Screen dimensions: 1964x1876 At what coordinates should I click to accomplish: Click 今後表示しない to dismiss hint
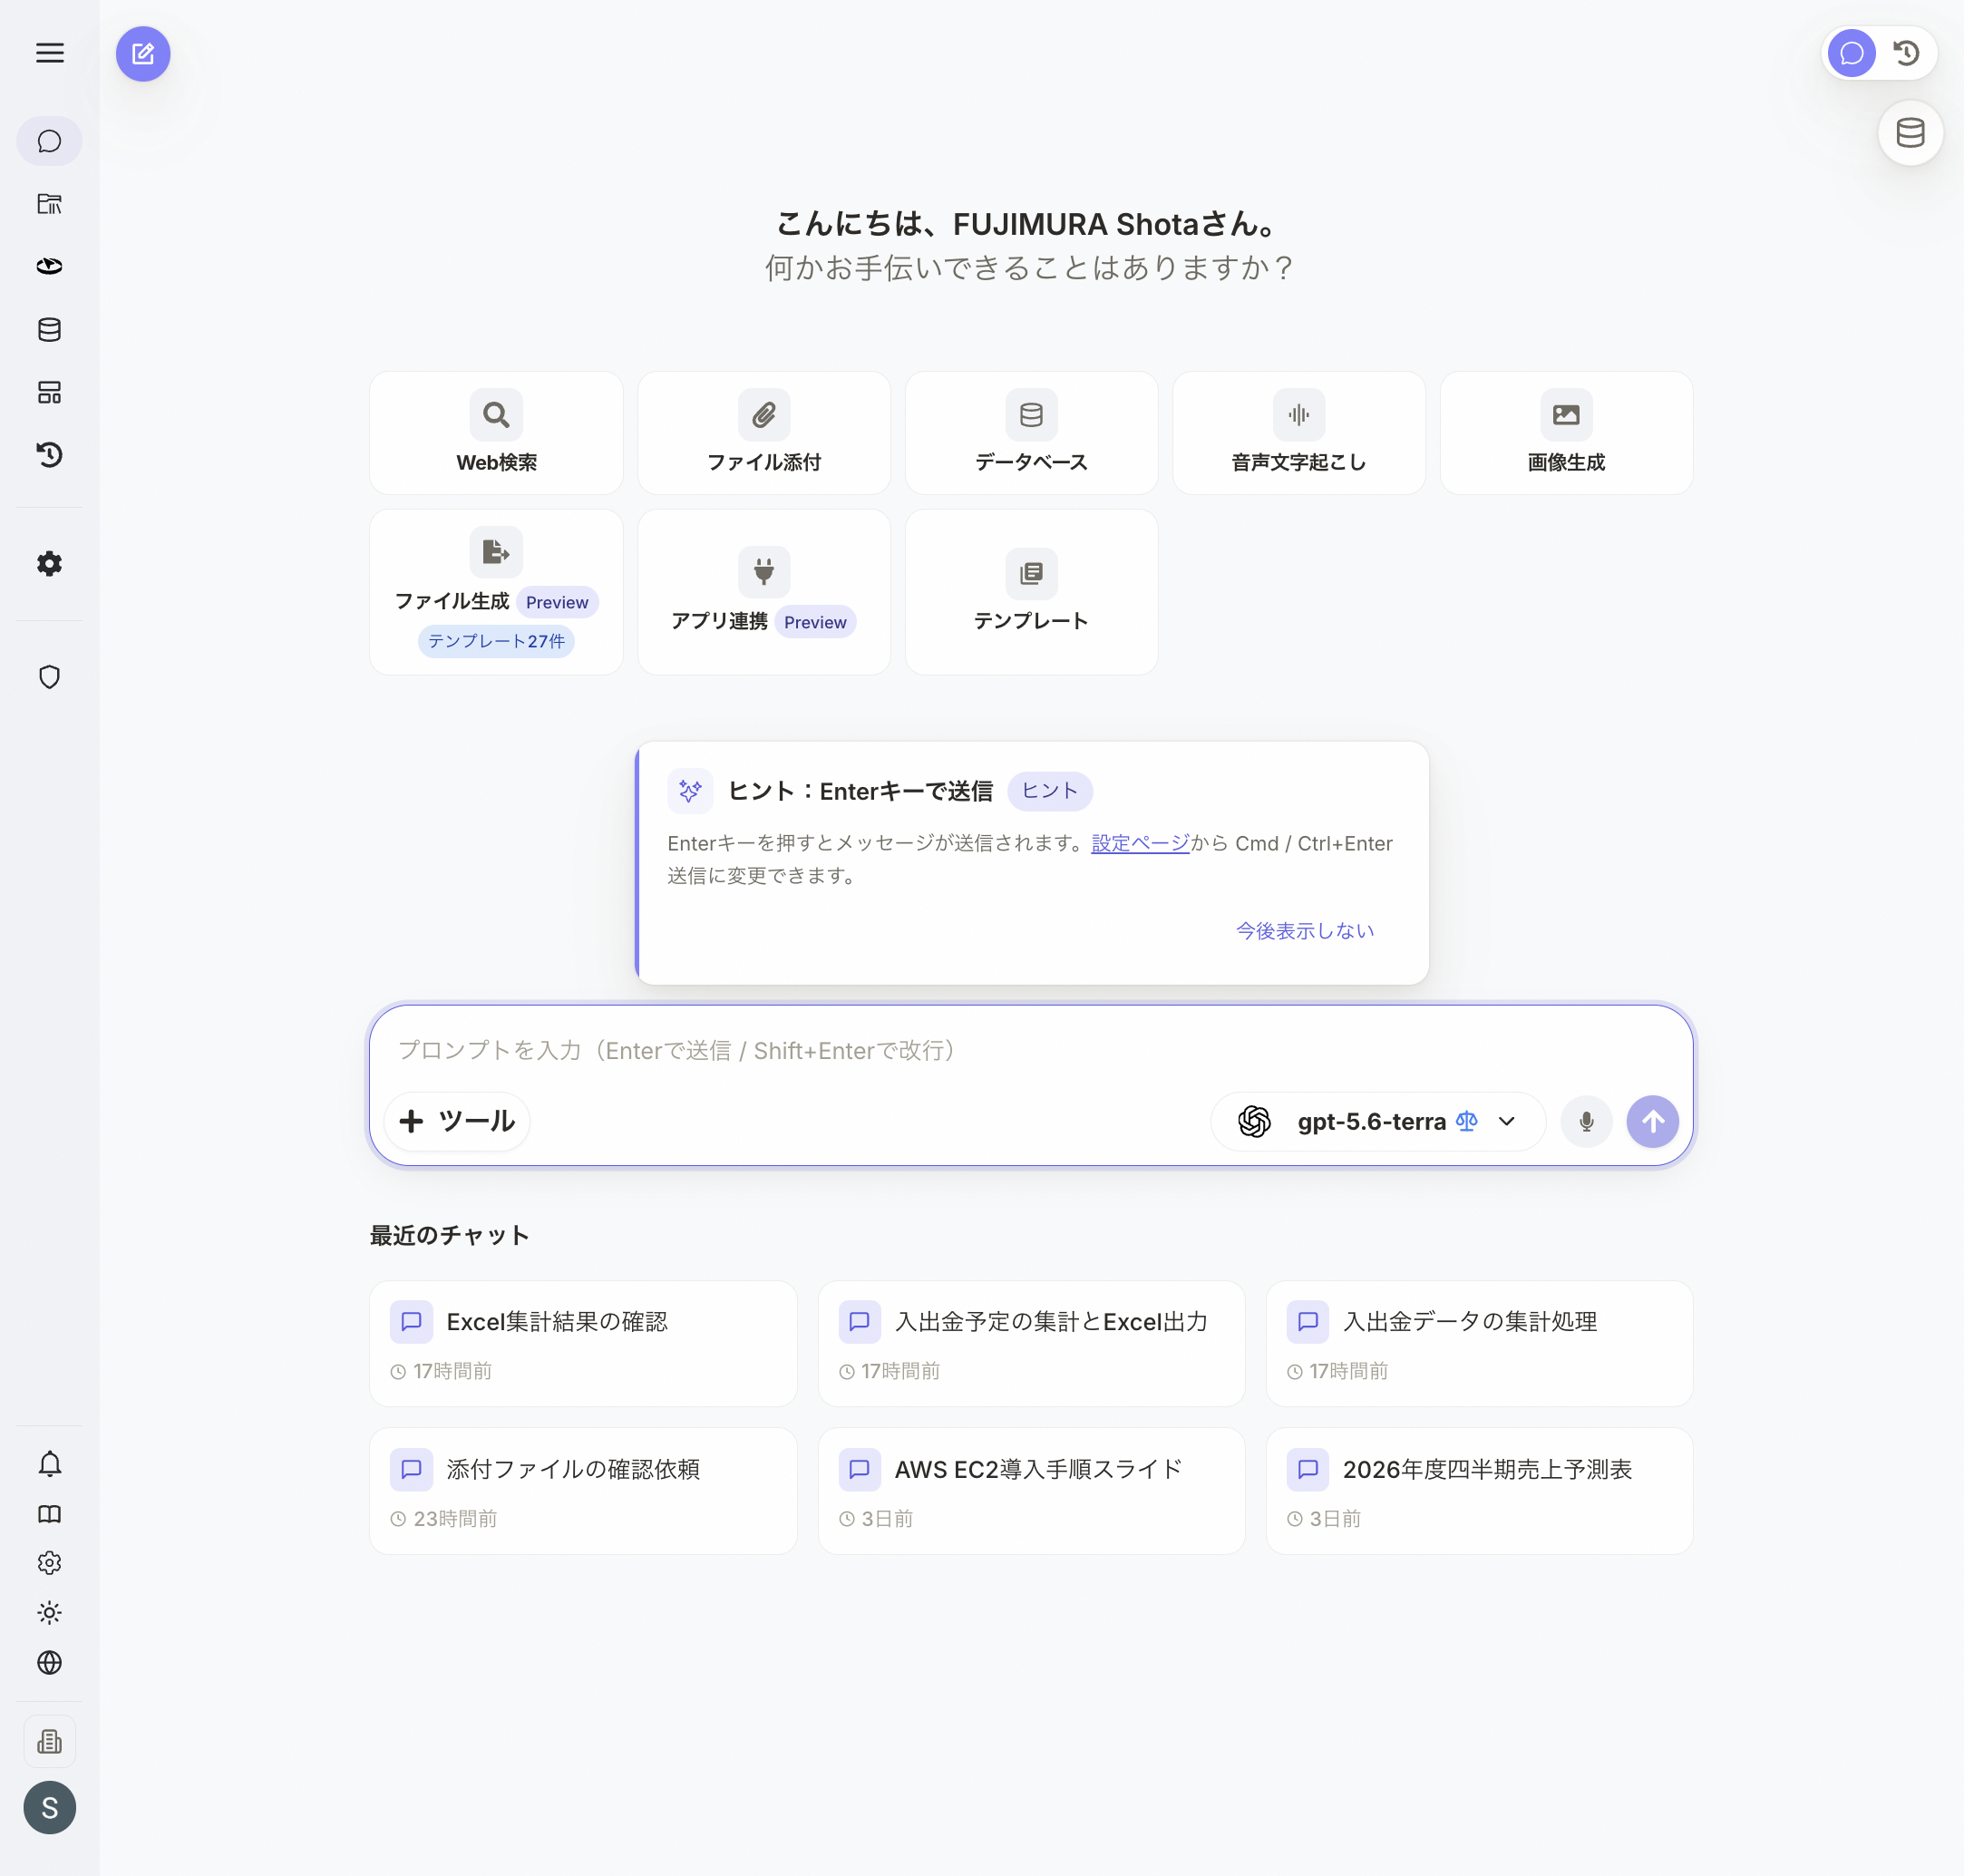1305,930
